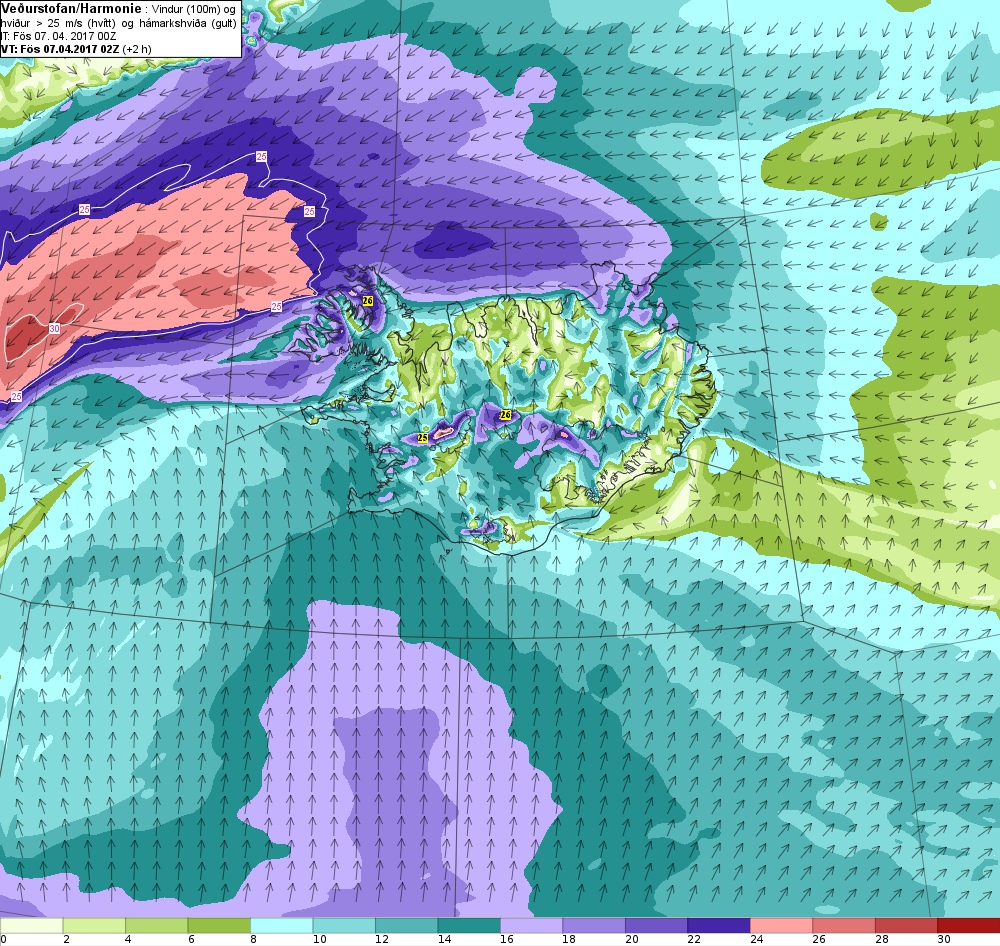Screen dimensions: 1000x946
Task: Click the legend scale number 6
Action: point(191,939)
